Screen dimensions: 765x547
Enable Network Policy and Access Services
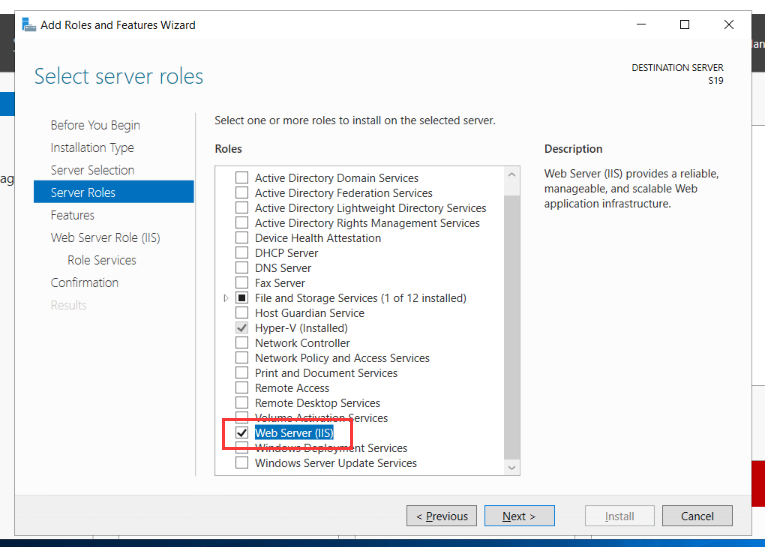coord(242,358)
